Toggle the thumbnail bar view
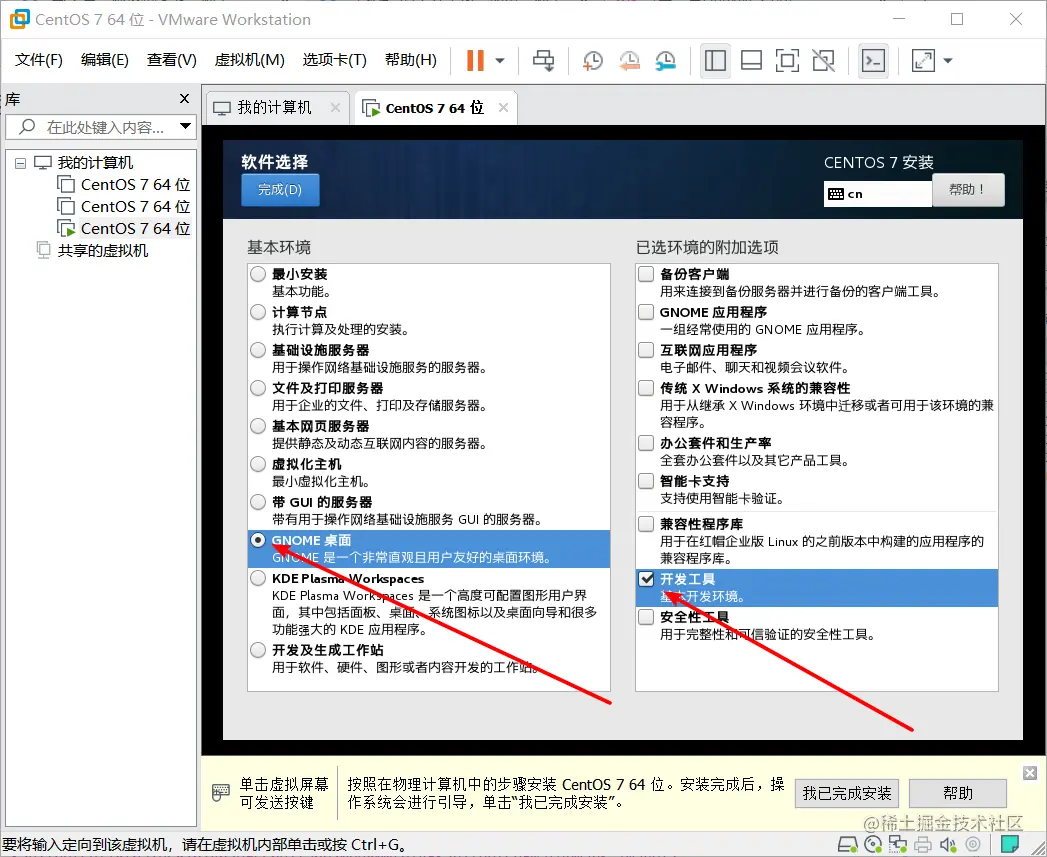 [751, 61]
